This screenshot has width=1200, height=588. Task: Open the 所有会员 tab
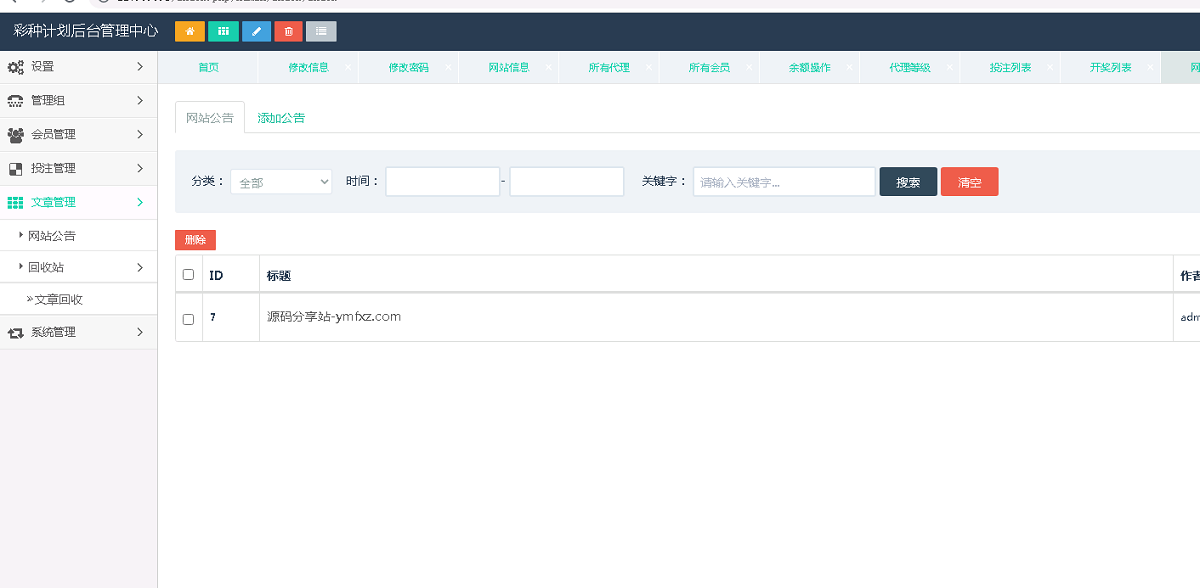pos(709,68)
